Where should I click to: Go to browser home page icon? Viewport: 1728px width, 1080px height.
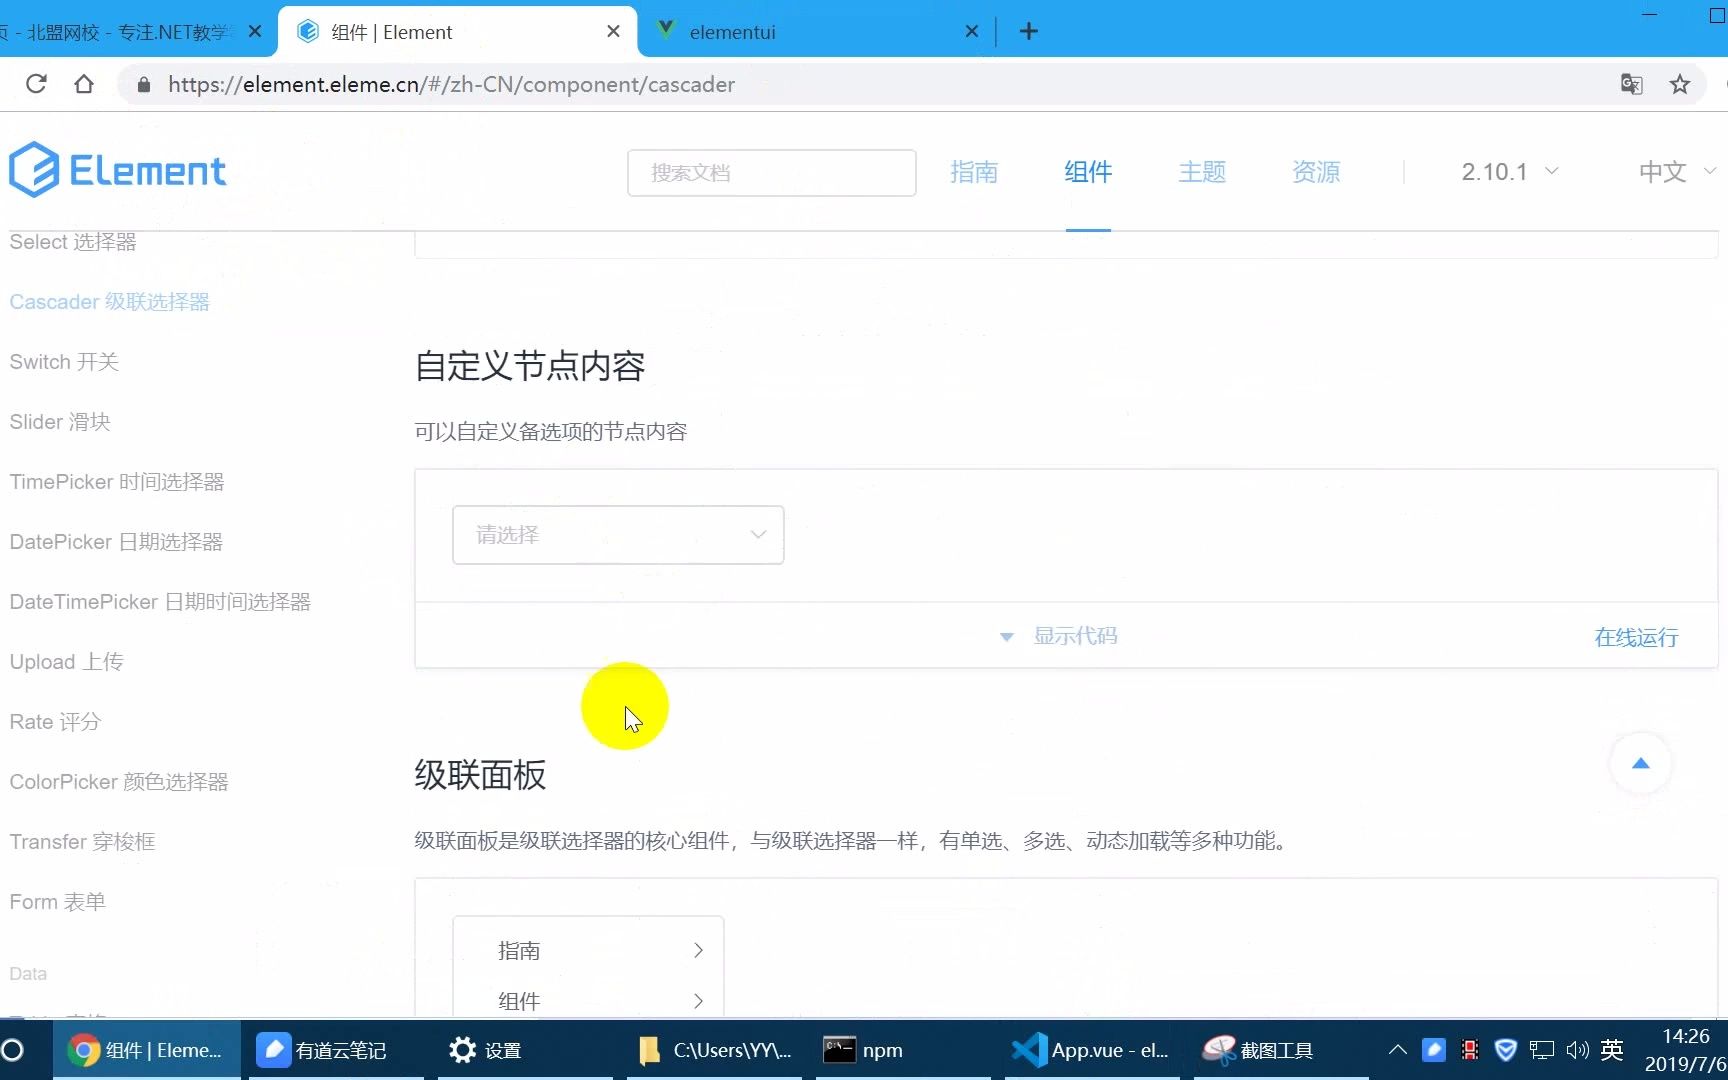point(84,84)
